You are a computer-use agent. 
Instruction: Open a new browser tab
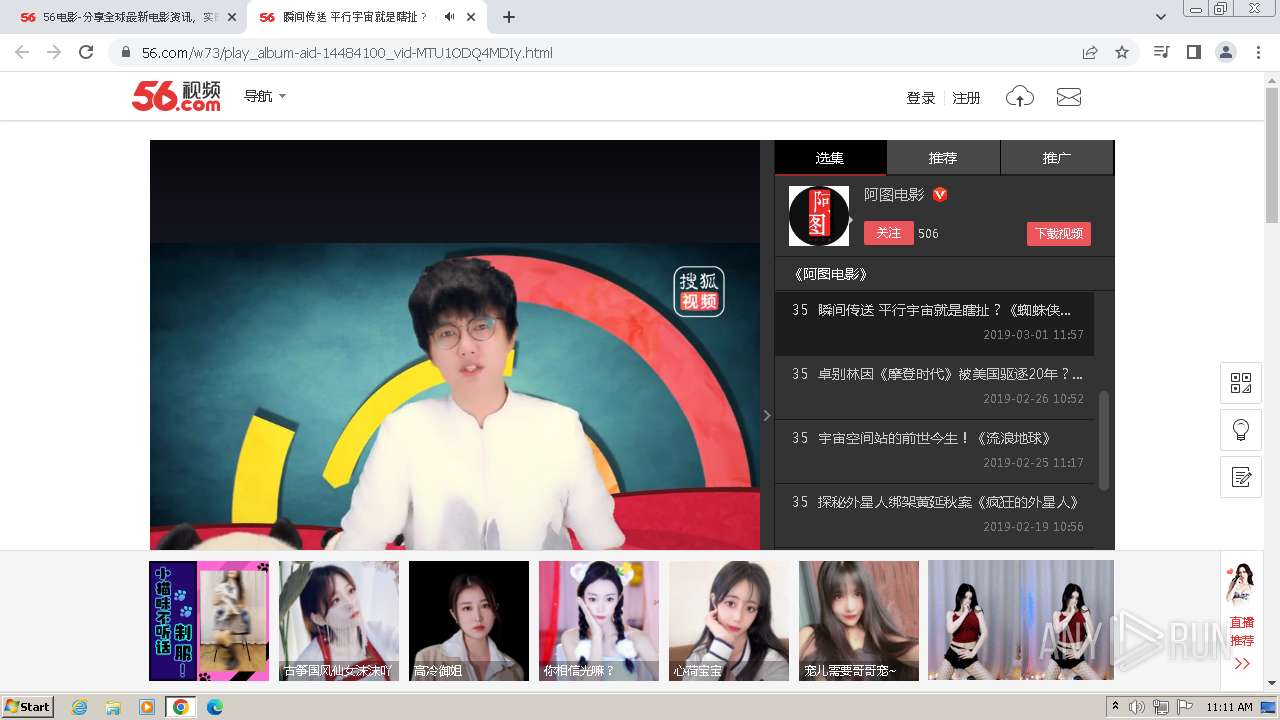[x=509, y=17]
